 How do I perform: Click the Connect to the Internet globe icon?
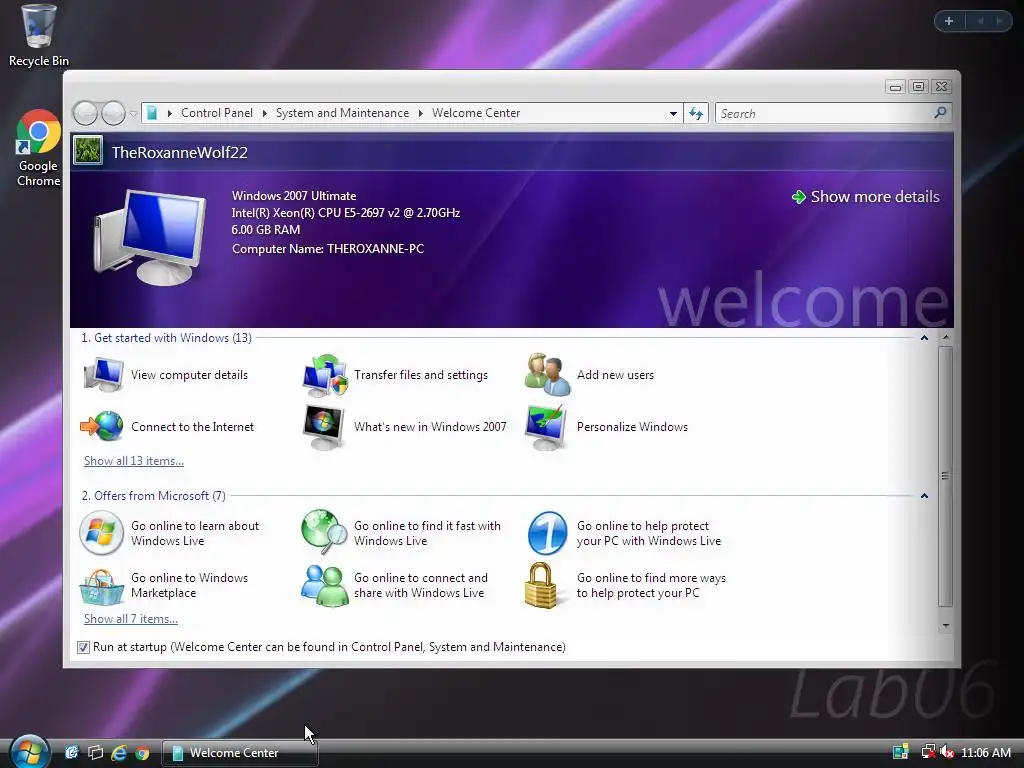102,426
